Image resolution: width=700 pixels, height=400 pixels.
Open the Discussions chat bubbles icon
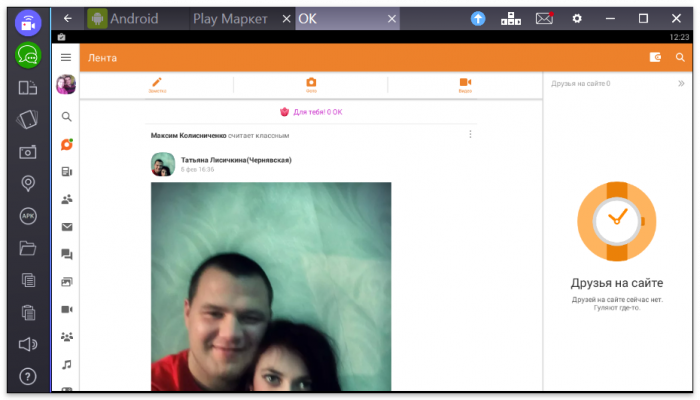tap(67, 255)
